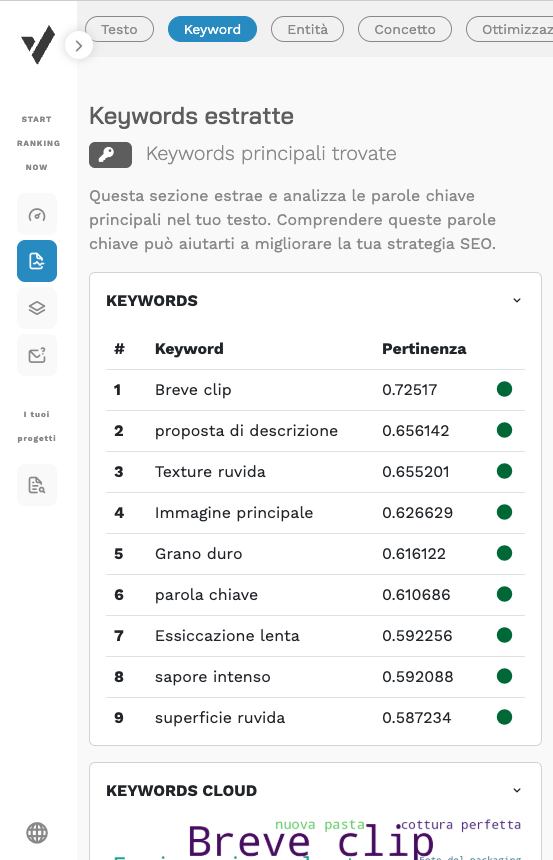The image size is (553, 860).
Task: Click the green dot for superficie ruvida
Action: [x=504, y=717]
